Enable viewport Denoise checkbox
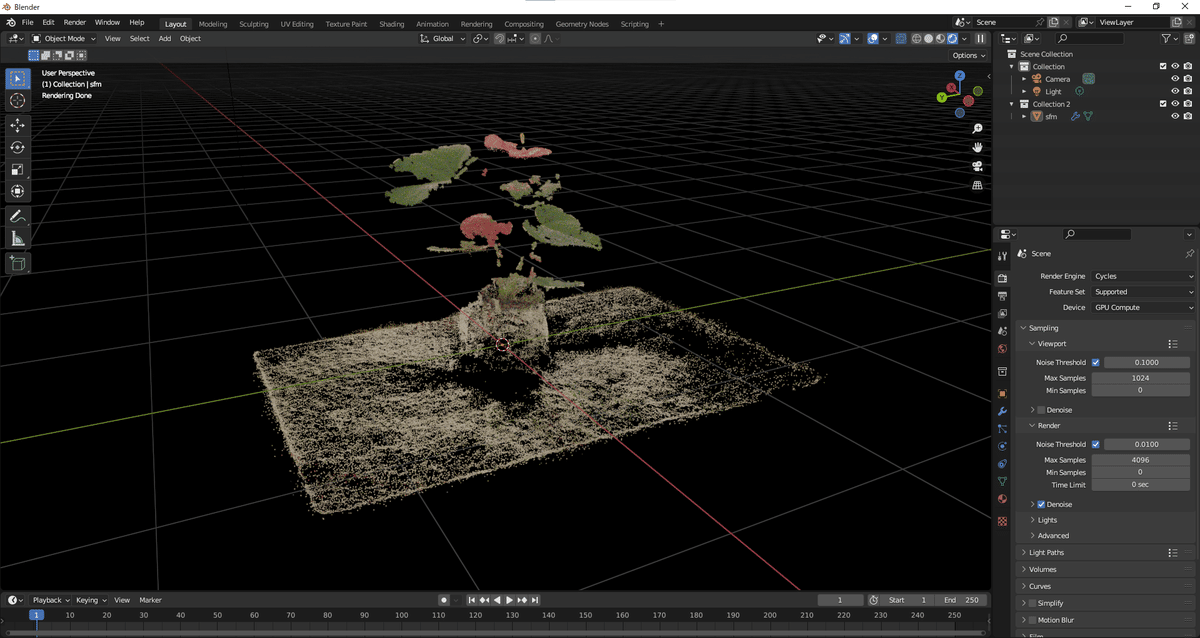Viewport: 1200px width, 638px height. pyautogui.click(x=1041, y=410)
